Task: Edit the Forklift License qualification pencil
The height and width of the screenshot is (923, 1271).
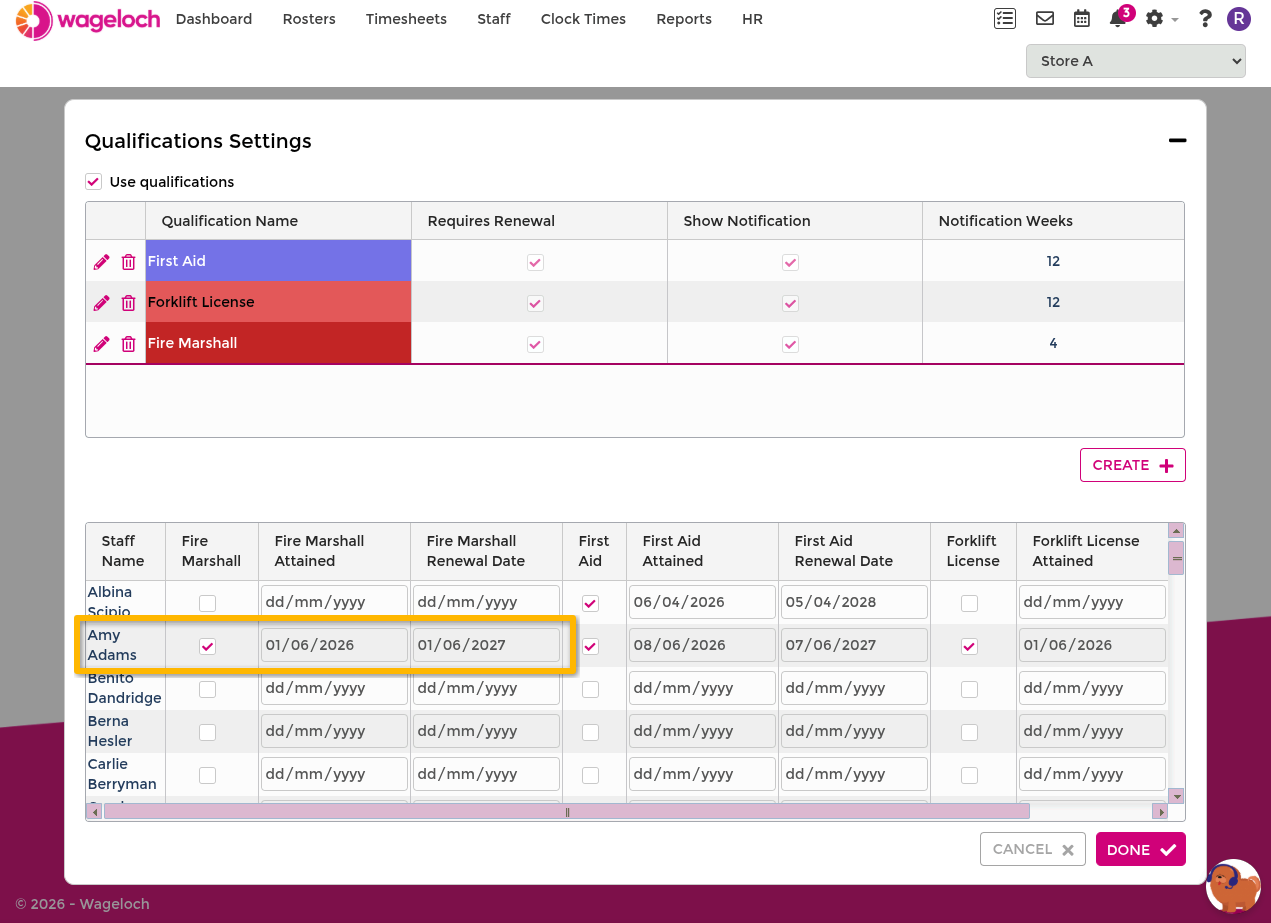Action: click(101, 303)
